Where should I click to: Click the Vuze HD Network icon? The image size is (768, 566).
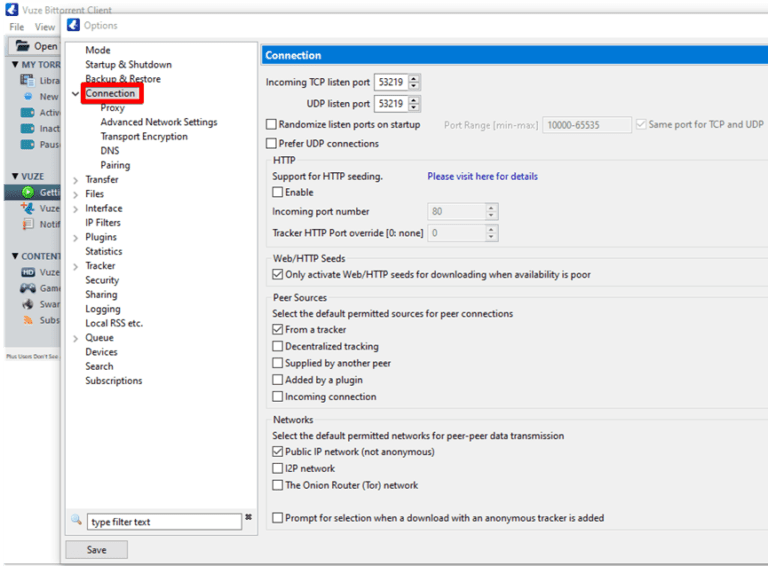pyautogui.click(x=27, y=272)
